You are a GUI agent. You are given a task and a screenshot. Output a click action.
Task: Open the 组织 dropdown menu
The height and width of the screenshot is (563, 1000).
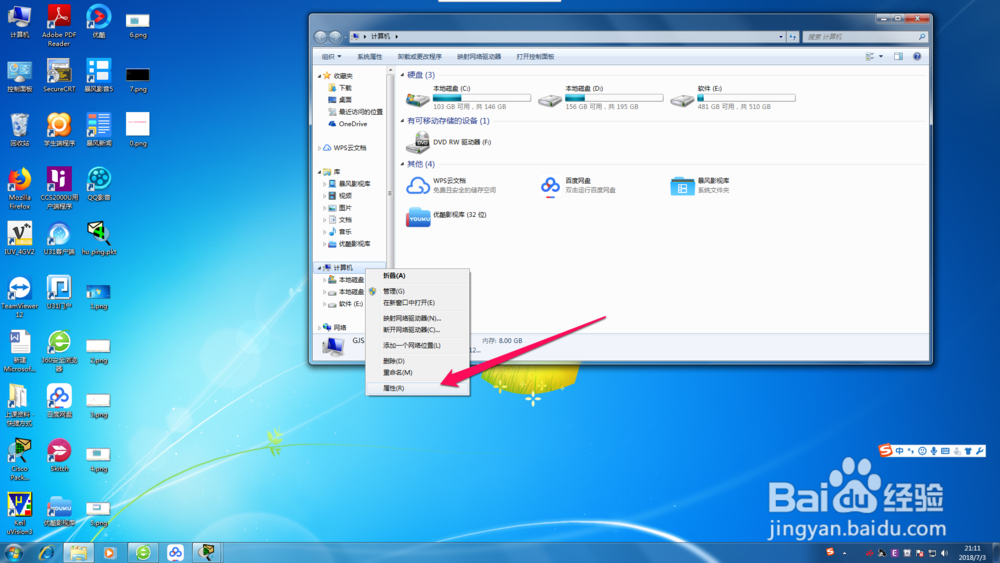[331, 57]
